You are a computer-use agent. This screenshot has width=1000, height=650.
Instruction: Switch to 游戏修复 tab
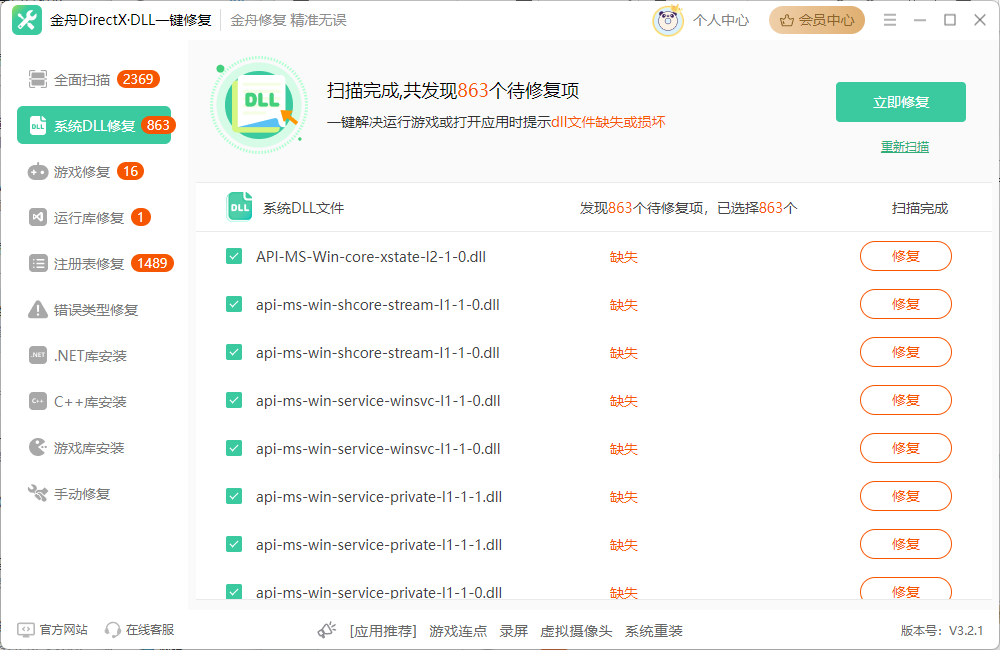(94, 172)
